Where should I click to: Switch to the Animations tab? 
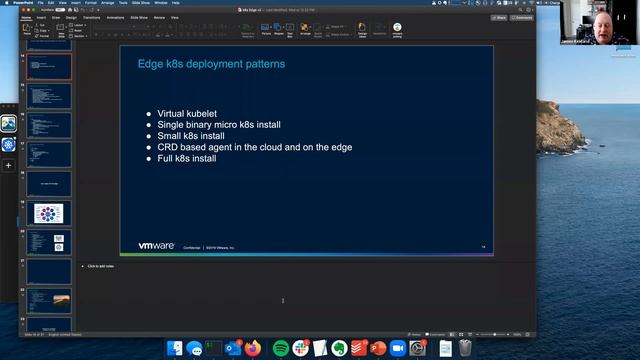(116, 18)
